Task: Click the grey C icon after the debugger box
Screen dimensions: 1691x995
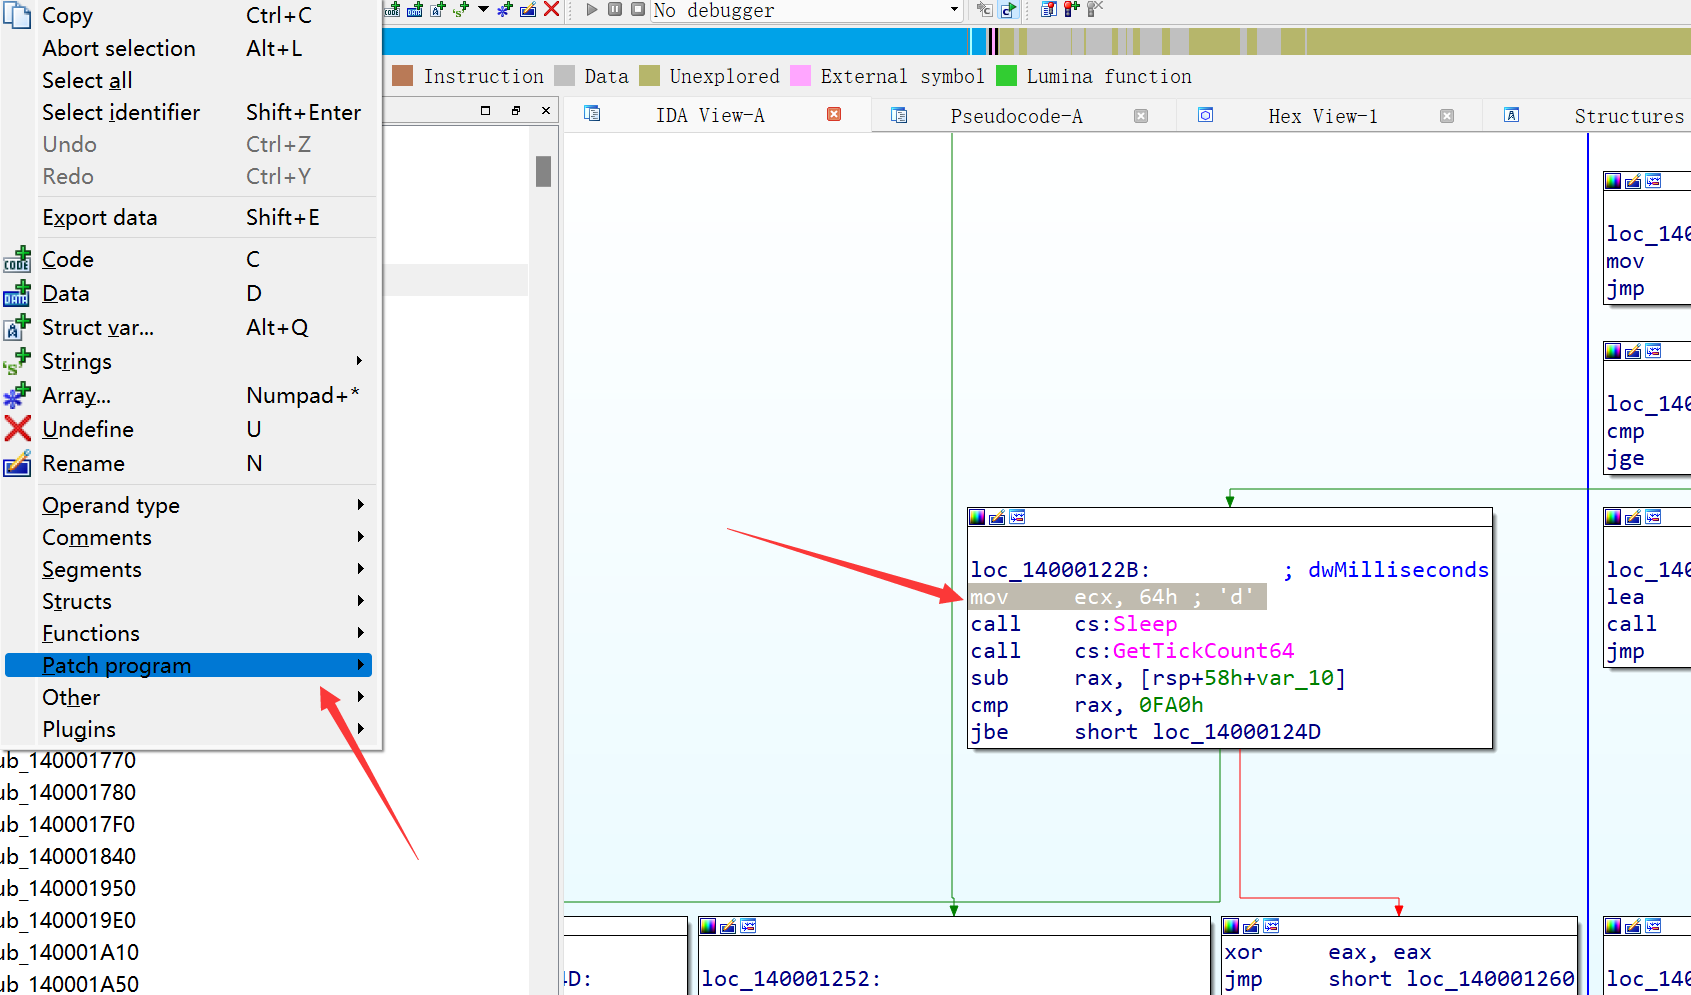Action: click(985, 9)
